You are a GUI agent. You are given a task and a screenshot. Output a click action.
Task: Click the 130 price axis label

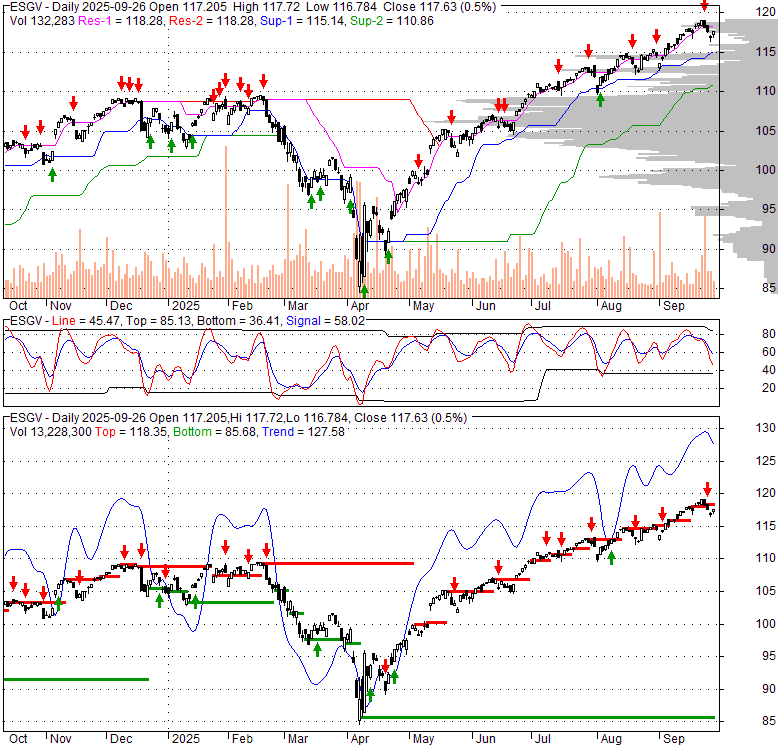tap(766, 428)
